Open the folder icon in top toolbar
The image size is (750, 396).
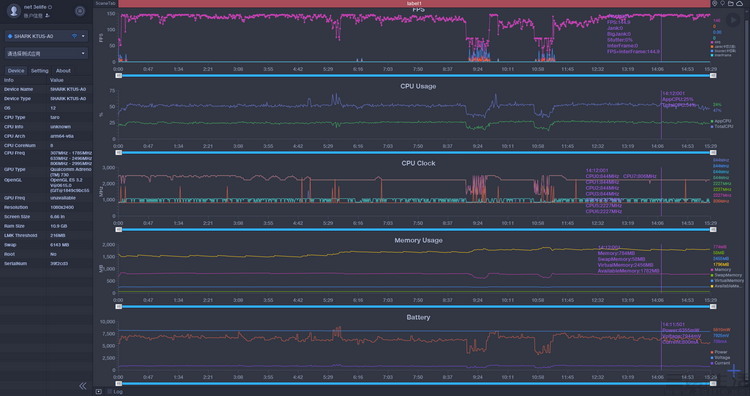click(x=731, y=3)
